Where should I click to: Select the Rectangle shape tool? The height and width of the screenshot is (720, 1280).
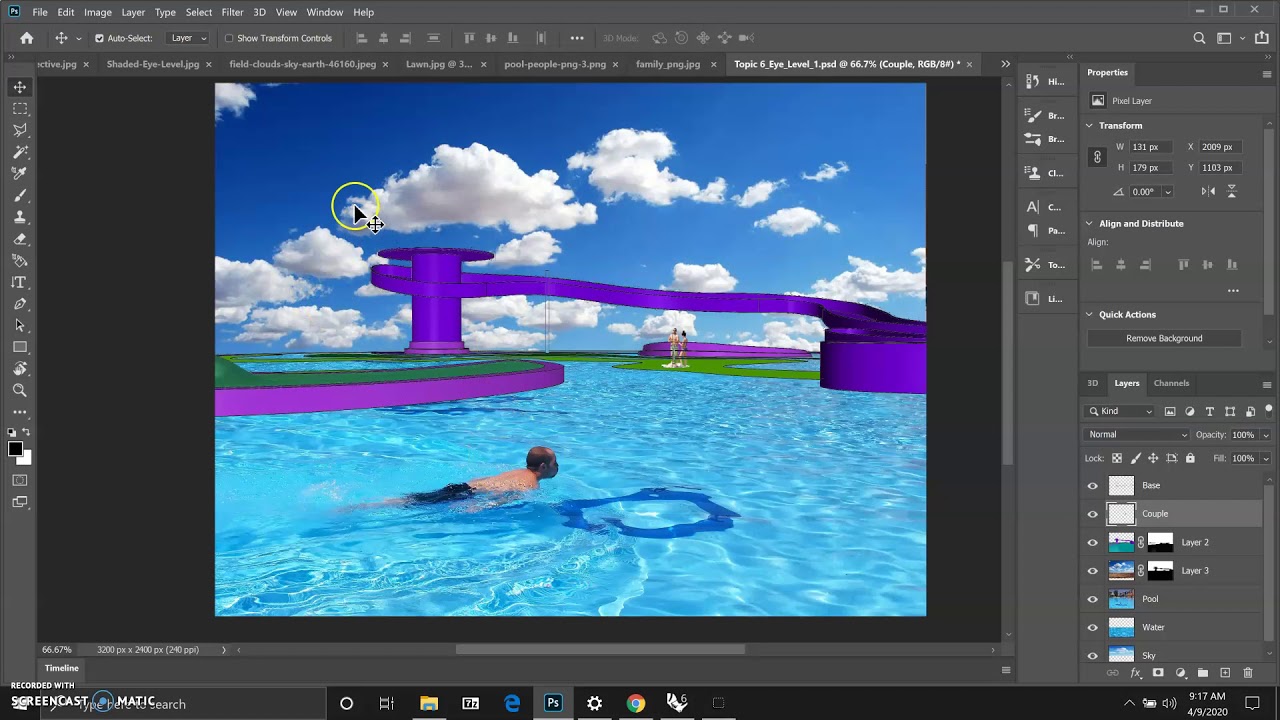(20, 347)
